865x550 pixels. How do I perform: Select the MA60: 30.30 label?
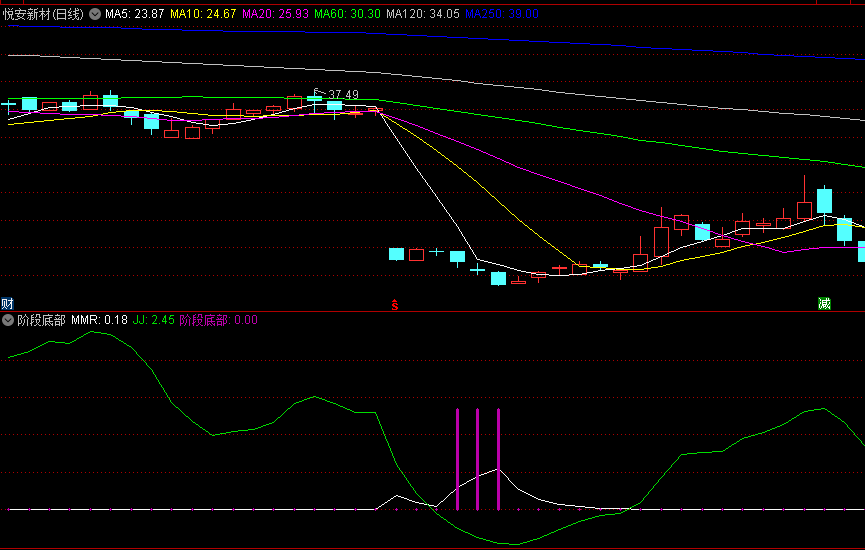pyautogui.click(x=348, y=14)
